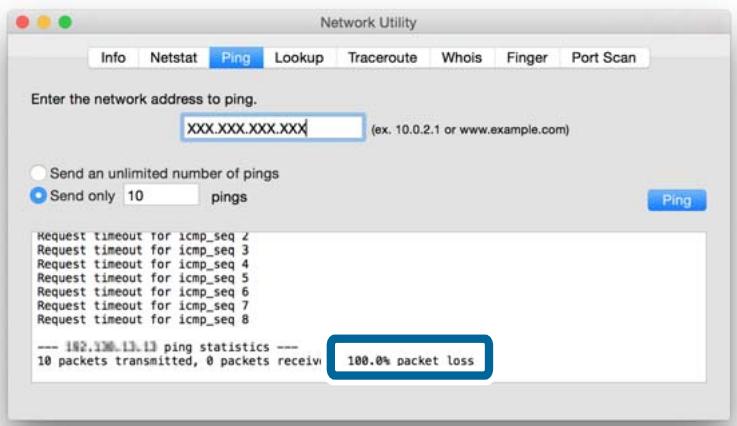Screen dimensions: 737x426
Task: Focus the network address input field
Action: coord(273,127)
